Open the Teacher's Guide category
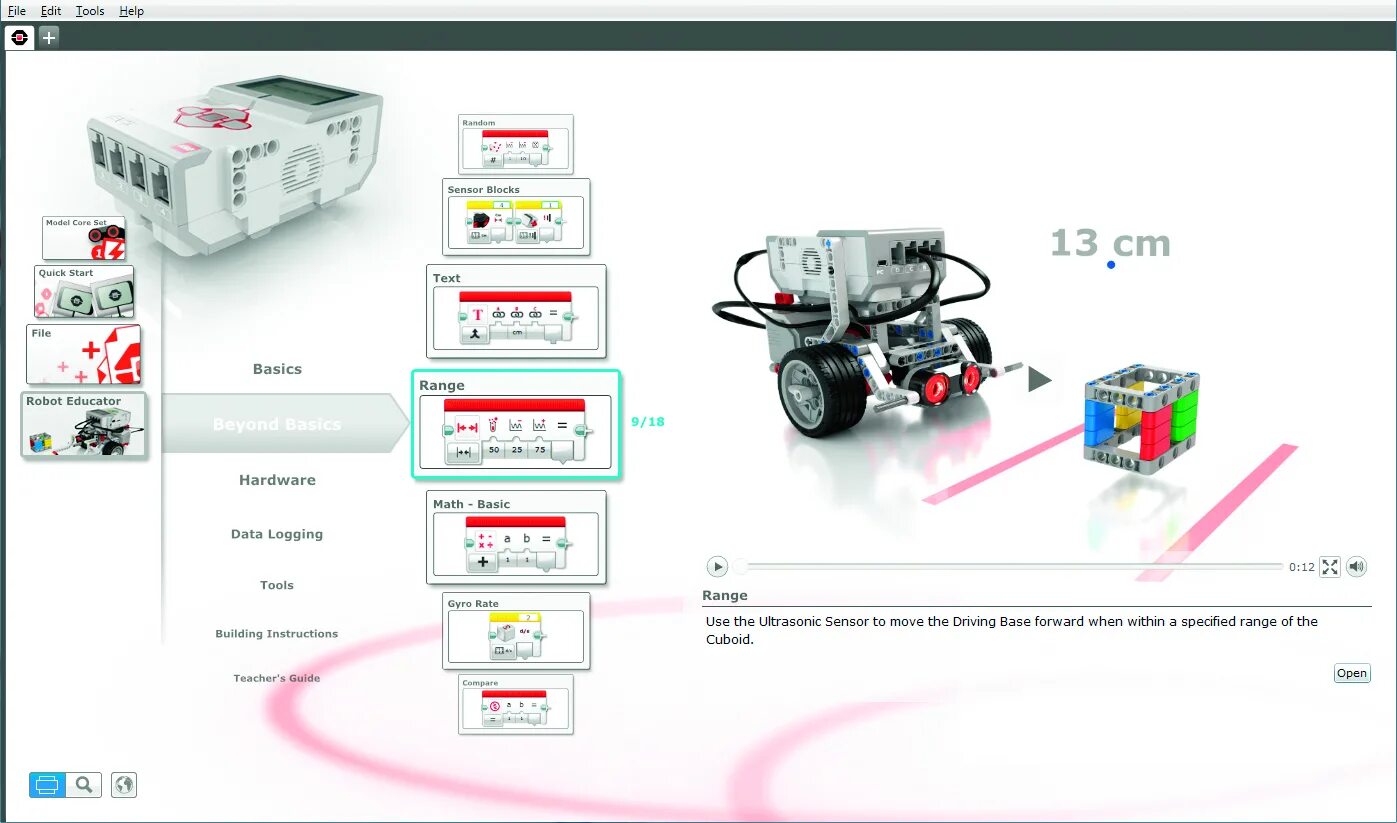This screenshot has height=823, width=1397. click(277, 678)
